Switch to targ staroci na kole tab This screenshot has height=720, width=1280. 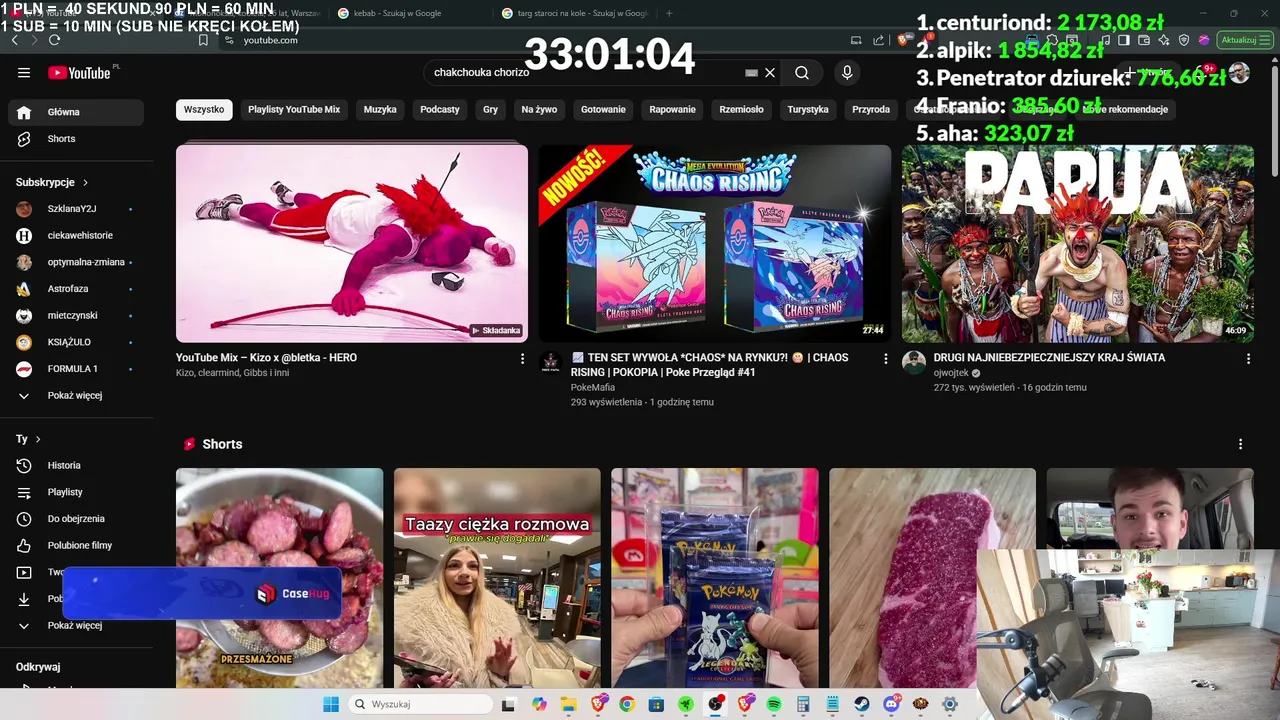577,13
